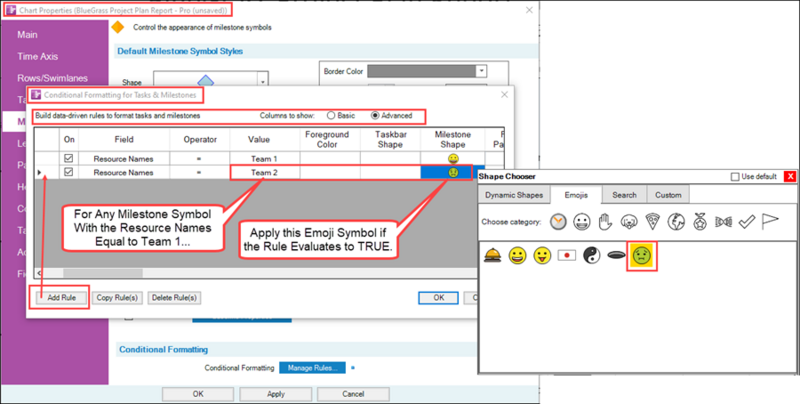This screenshot has width=800, height=404.
Task: Click the Milestone Shape column header
Action: (x=453, y=139)
